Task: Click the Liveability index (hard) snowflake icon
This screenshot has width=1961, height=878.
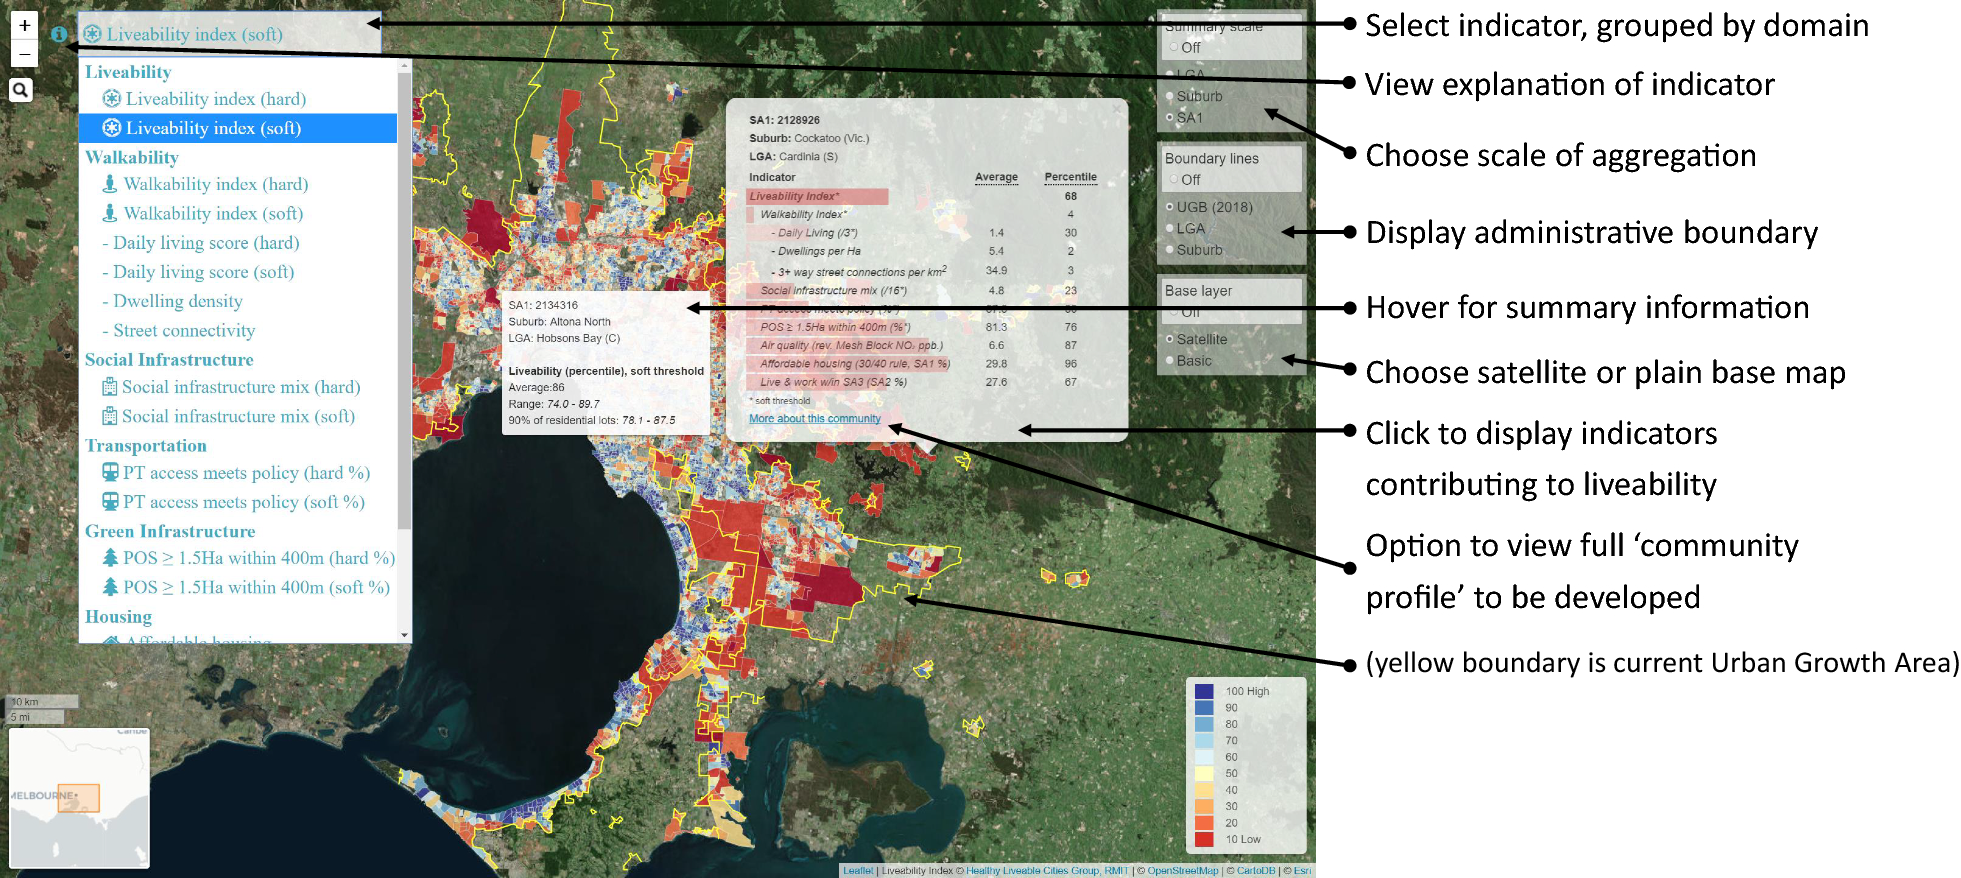Action: tap(112, 98)
